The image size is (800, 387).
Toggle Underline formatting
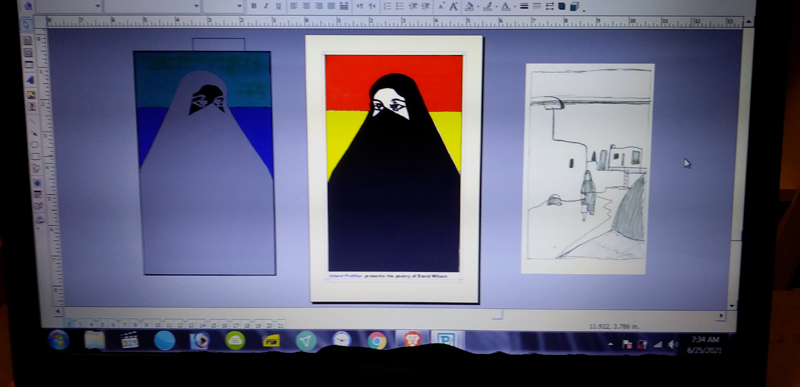tap(278, 6)
